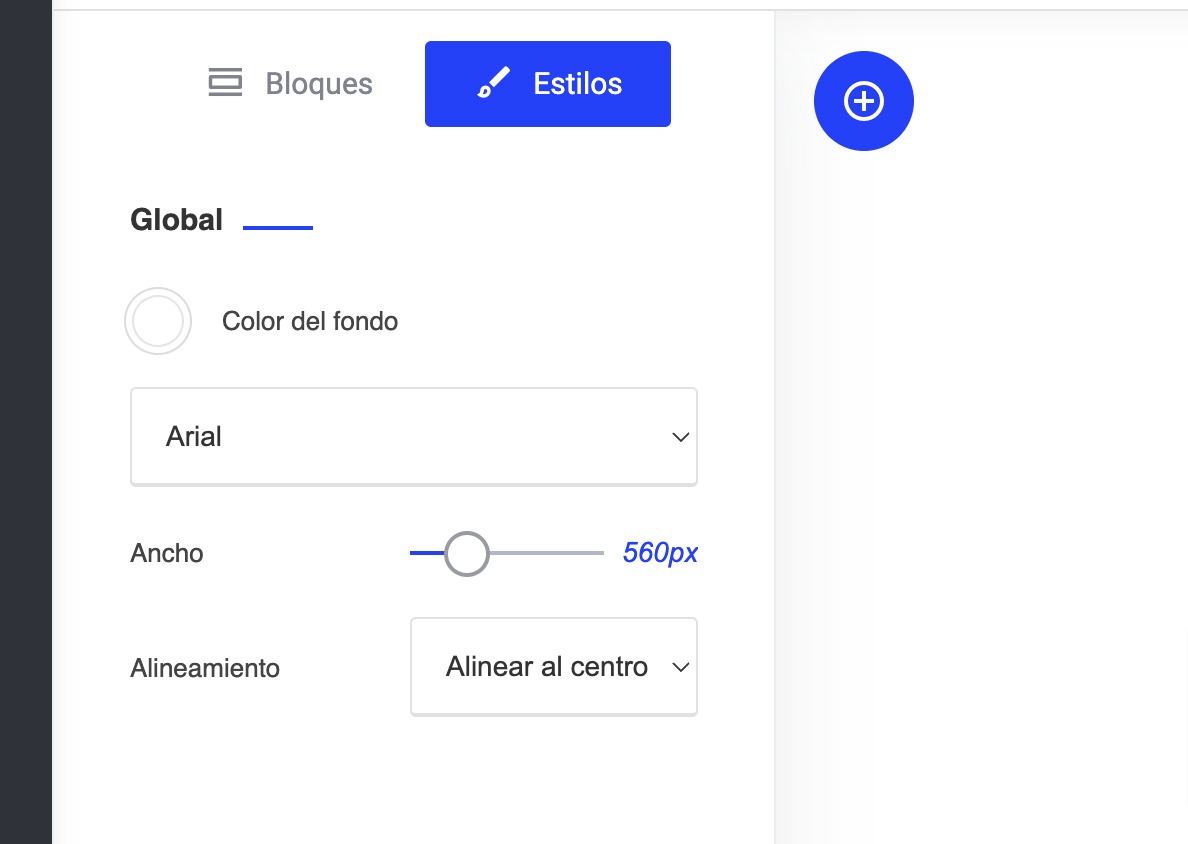
Task: Click the paintbrush icon in Estilos tab
Action: 493,84
